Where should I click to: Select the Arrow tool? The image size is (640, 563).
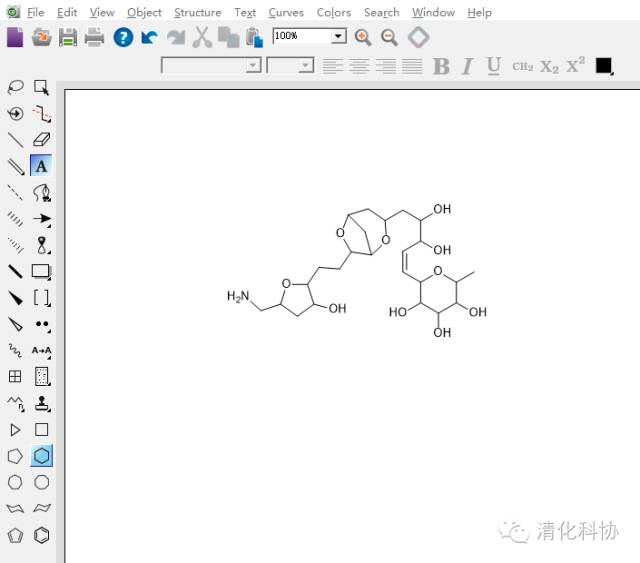(x=42, y=219)
